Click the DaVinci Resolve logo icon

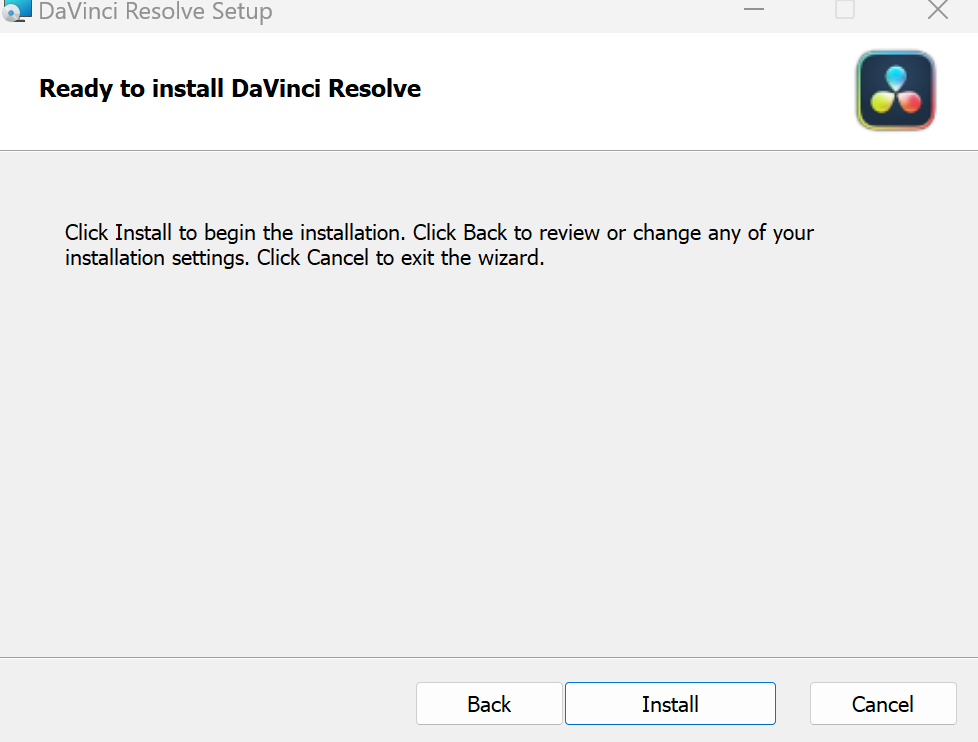tap(896, 90)
